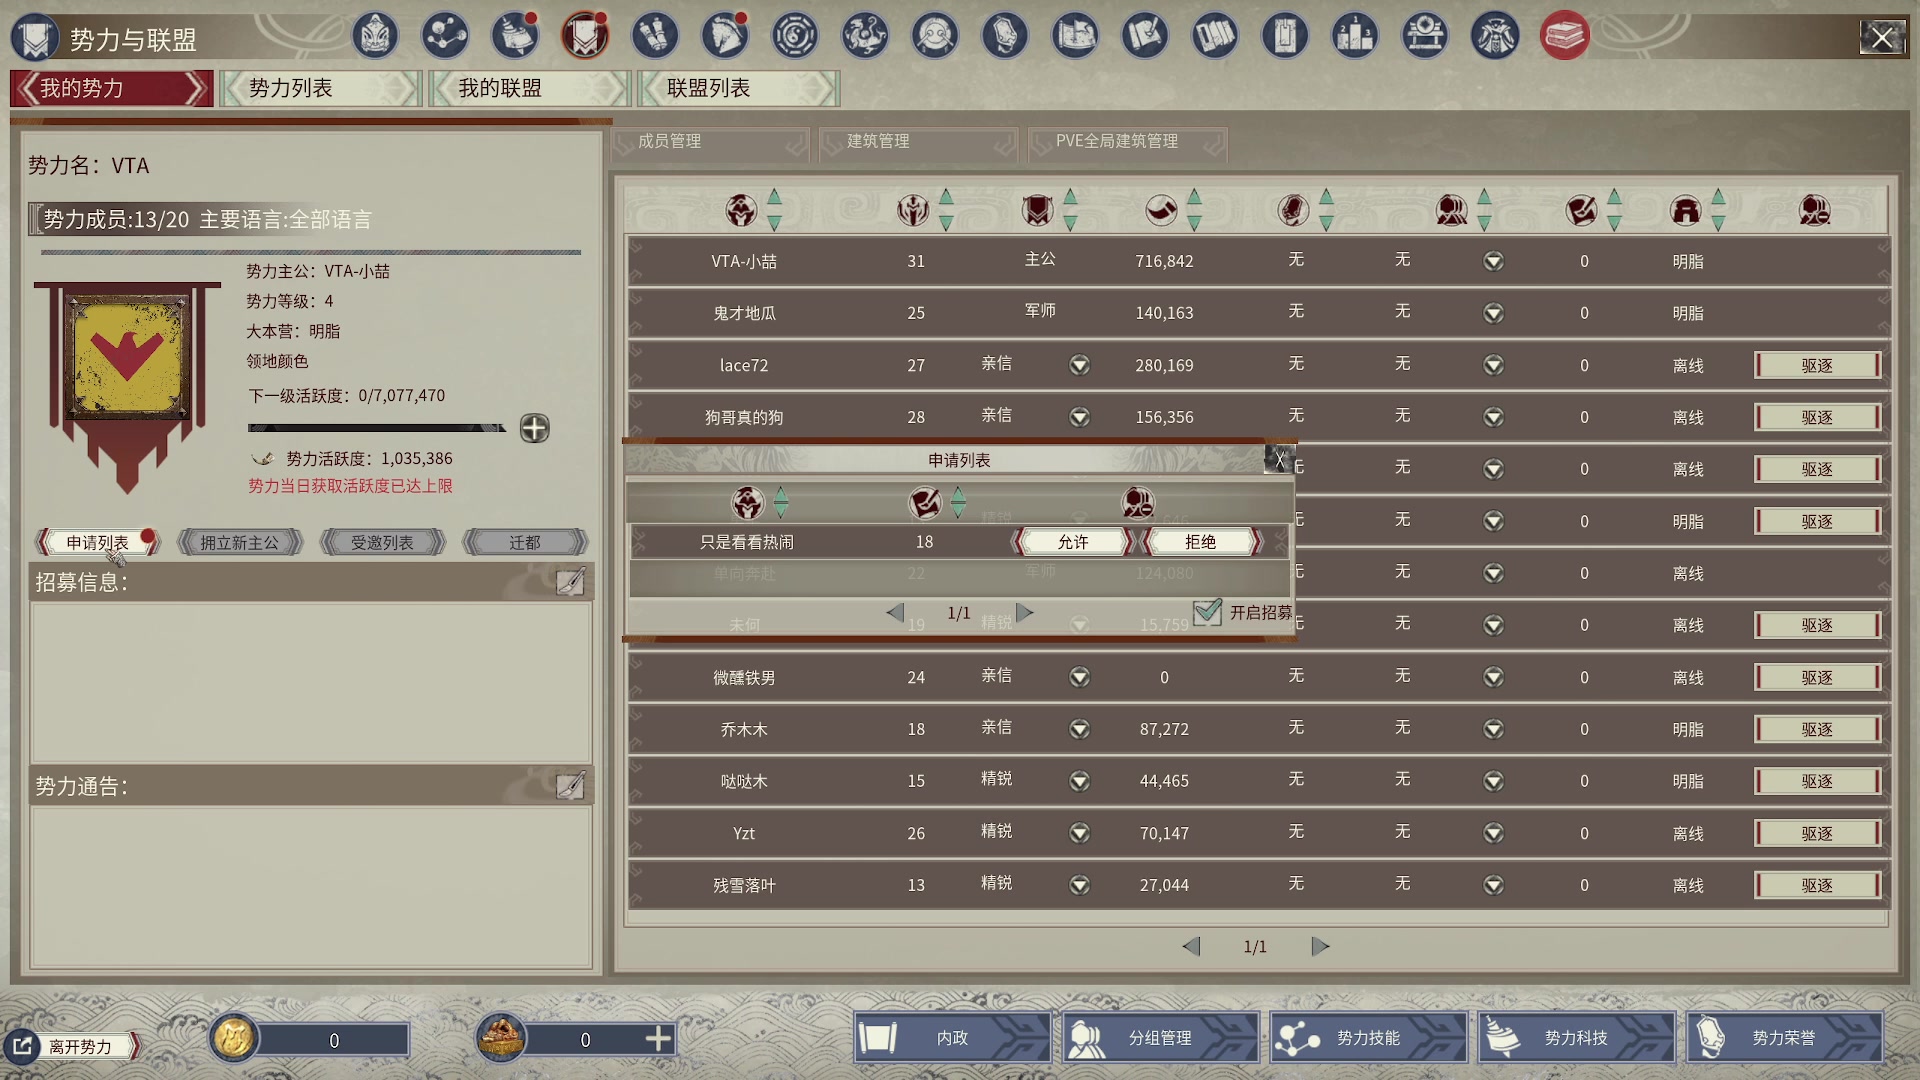Click 允许 to approve 只是看看热闹
This screenshot has width=1920, height=1080.
pyautogui.click(x=1073, y=542)
